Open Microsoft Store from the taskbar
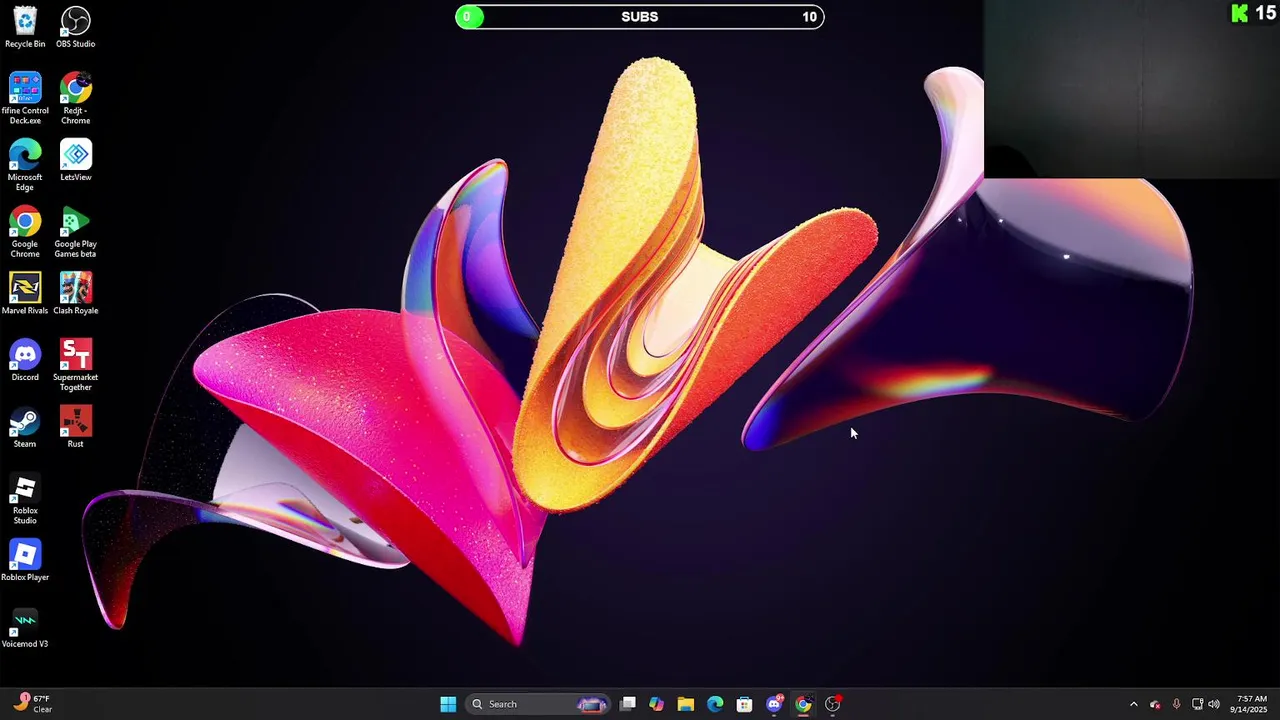1280x720 pixels. click(x=744, y=704)
